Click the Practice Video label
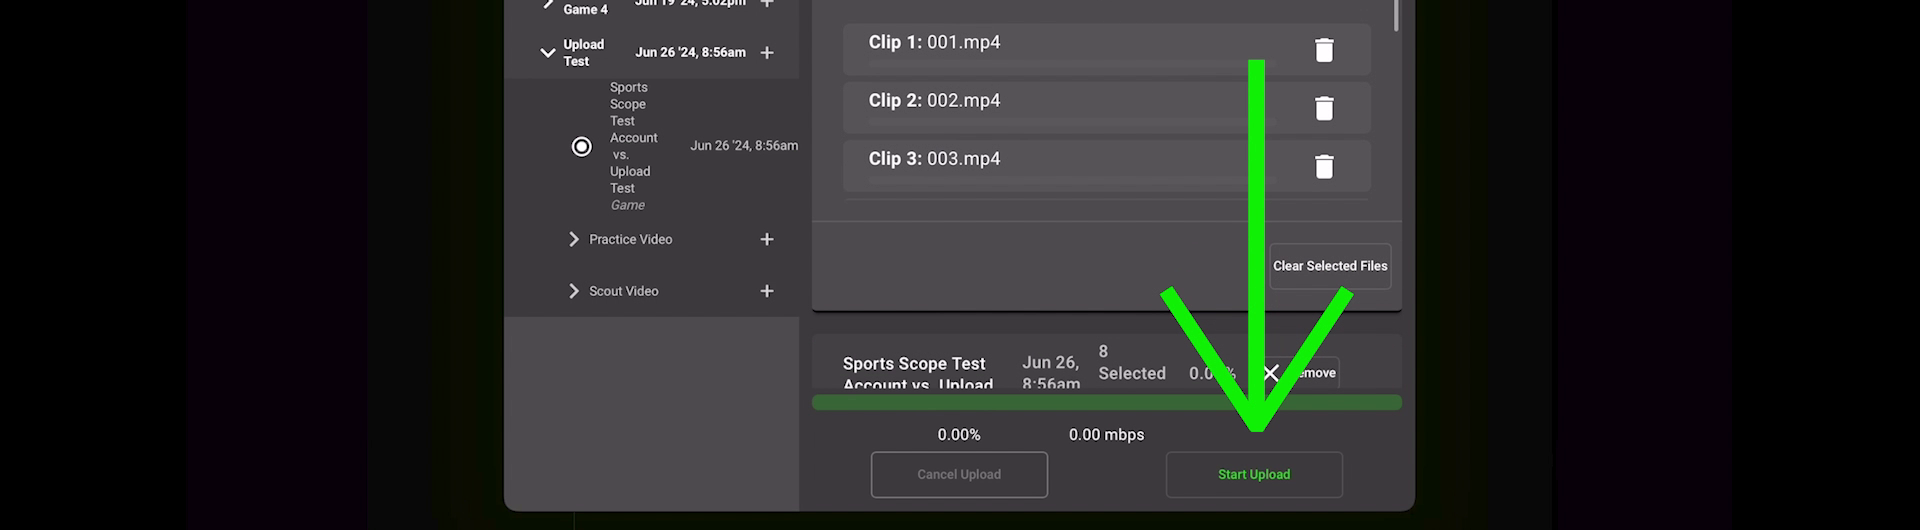The image size is (1920, 530). click(x=630, y=239)
